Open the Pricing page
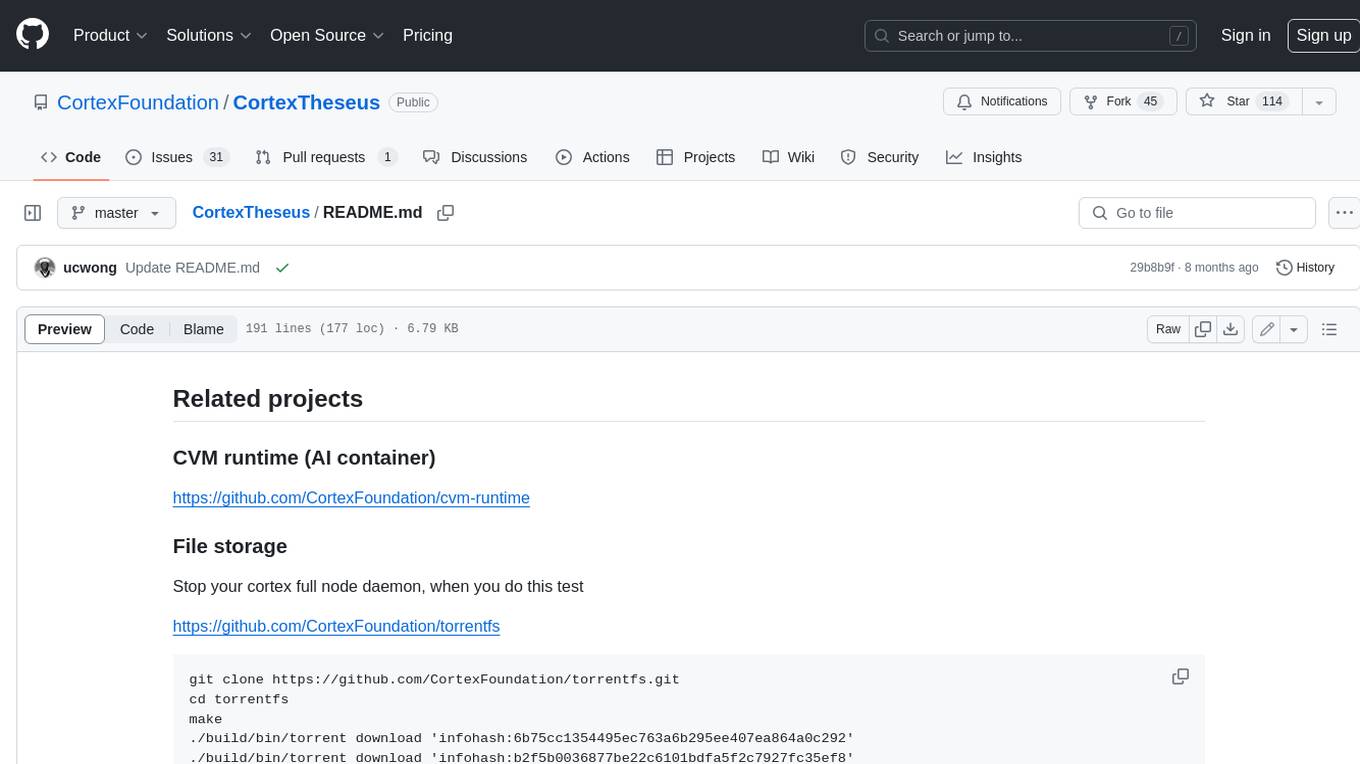This screenshot has height=764, width=1360. tap(427, 35)
